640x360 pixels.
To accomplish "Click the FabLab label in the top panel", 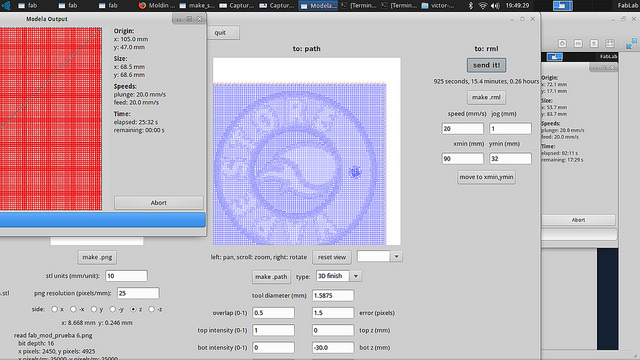I will tap(628, 5).
